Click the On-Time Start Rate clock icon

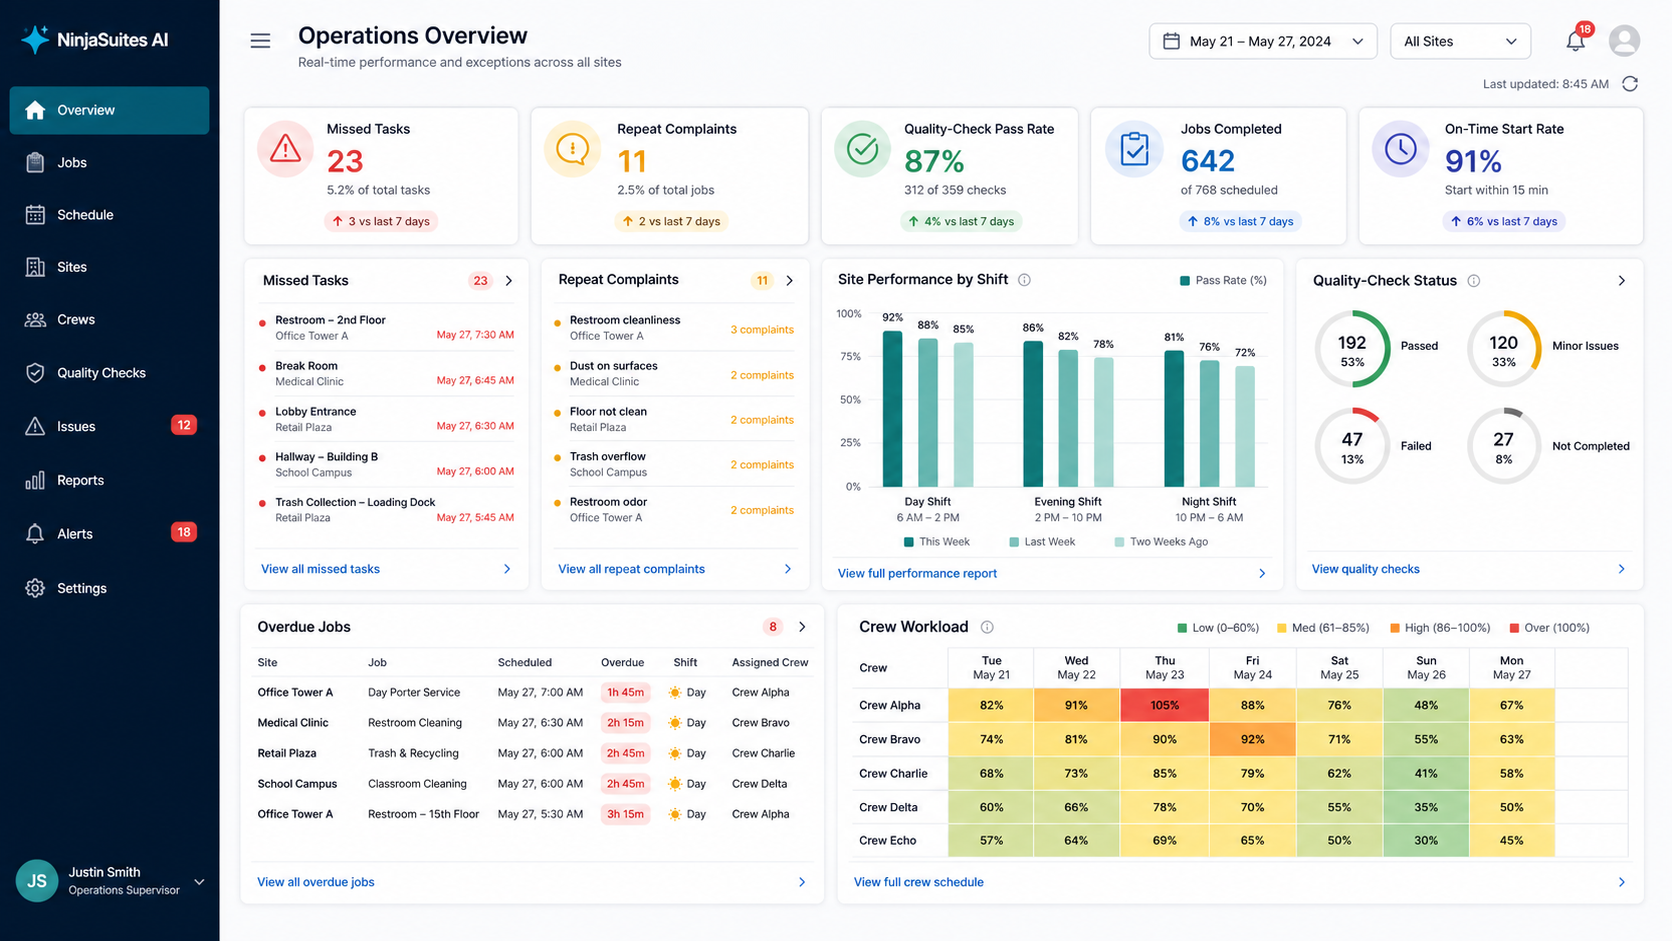click(1400, 149)
